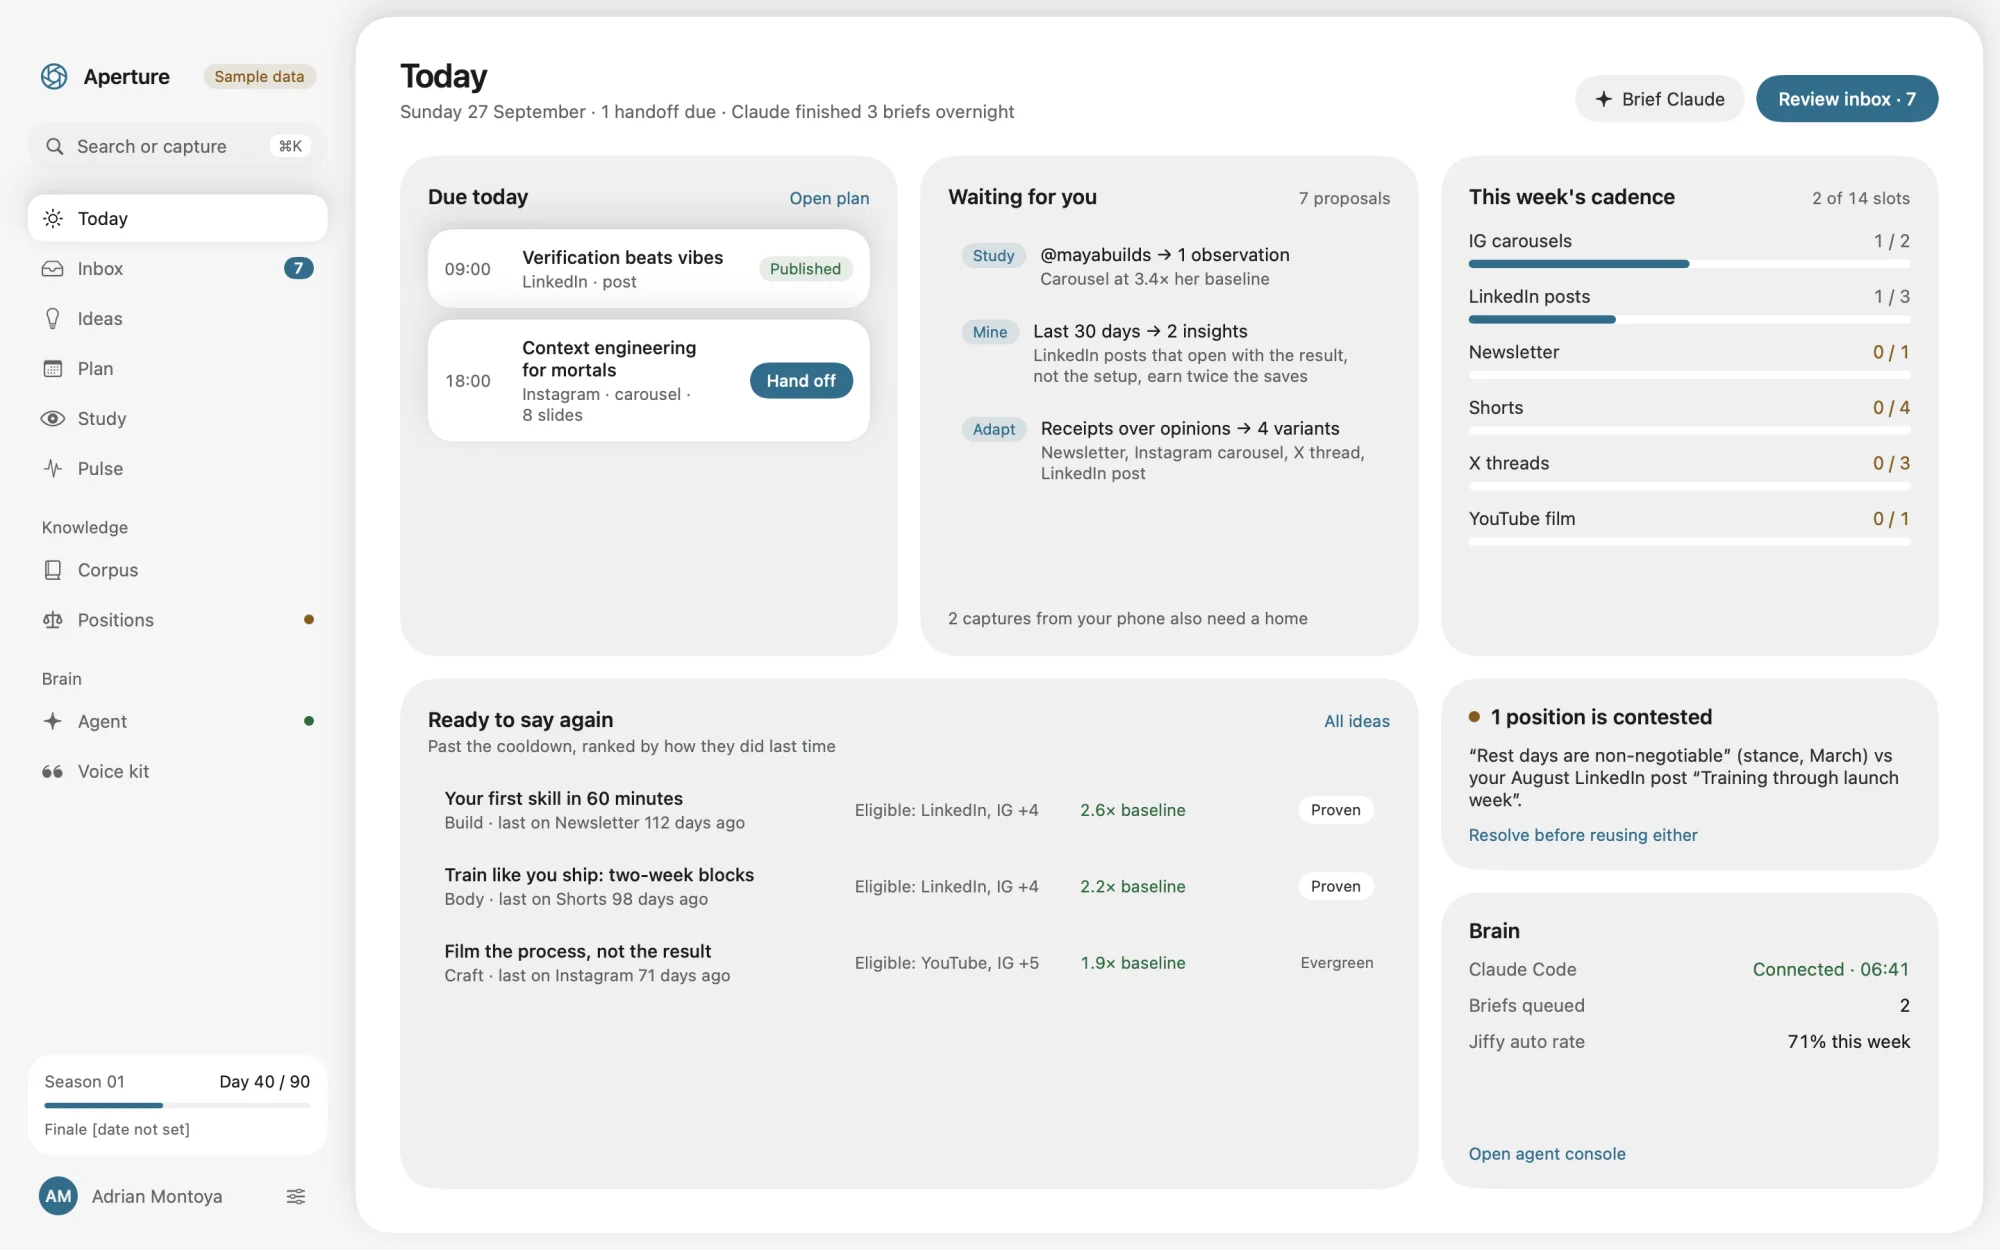The width and height of the screenshot is (2000, 1250).
Task: Open the All ideas link
Action: coord(1357,721)
